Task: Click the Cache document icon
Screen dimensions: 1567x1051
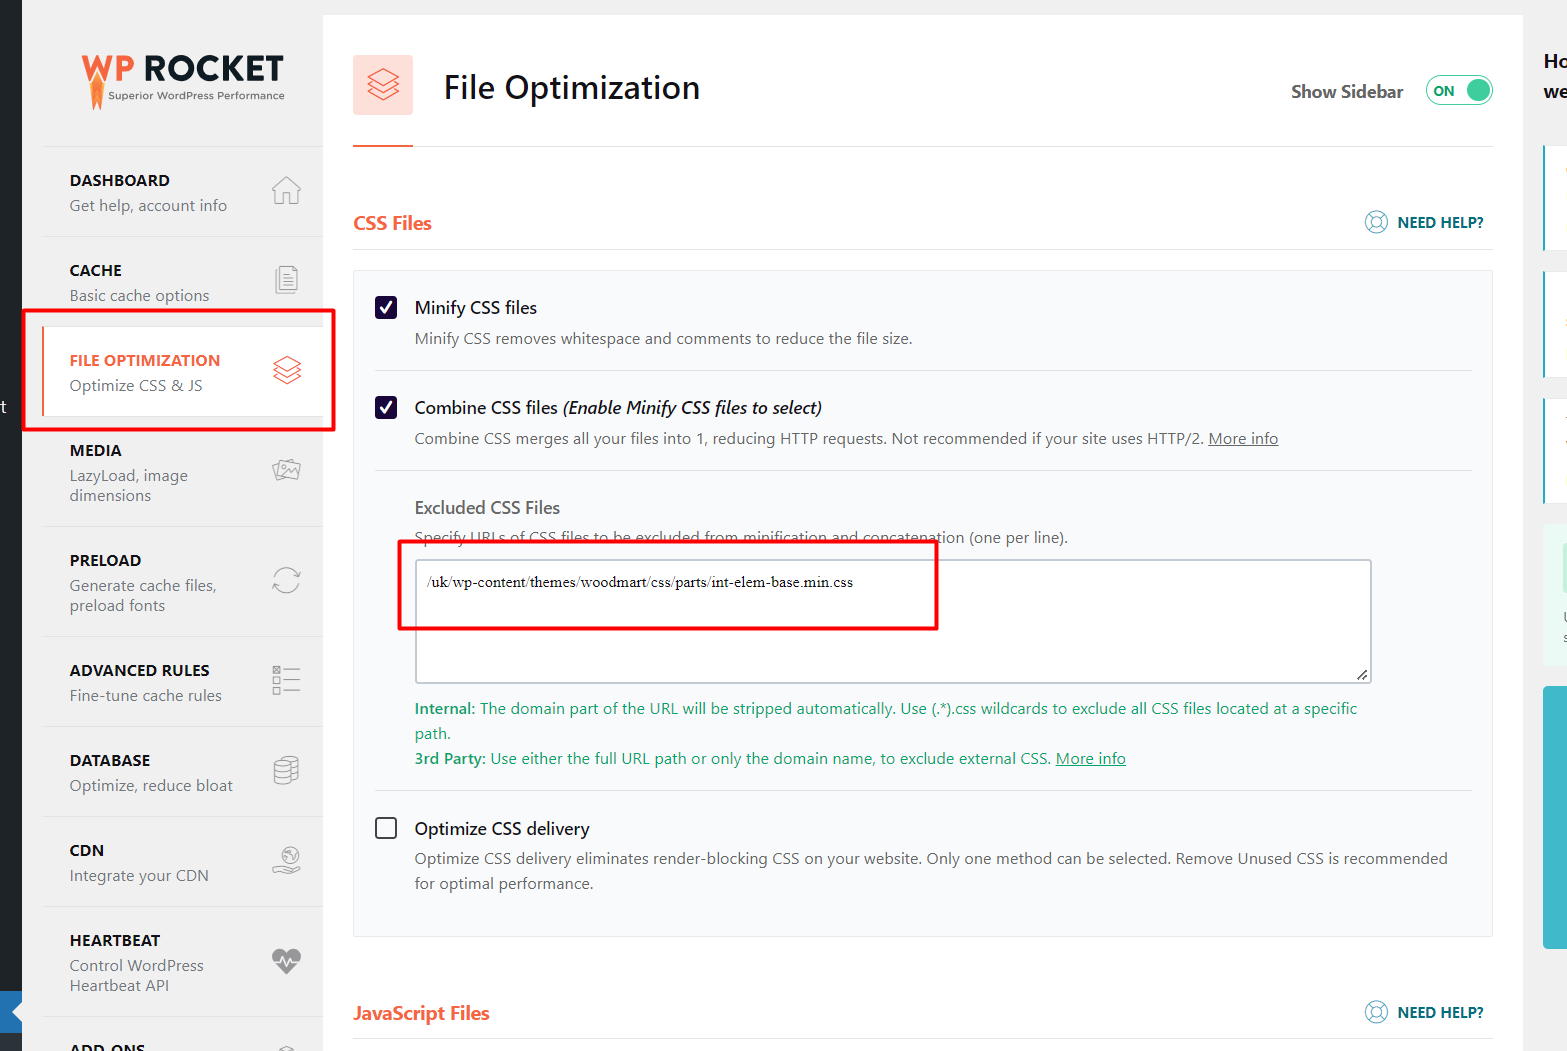Action: coord(286,279)
